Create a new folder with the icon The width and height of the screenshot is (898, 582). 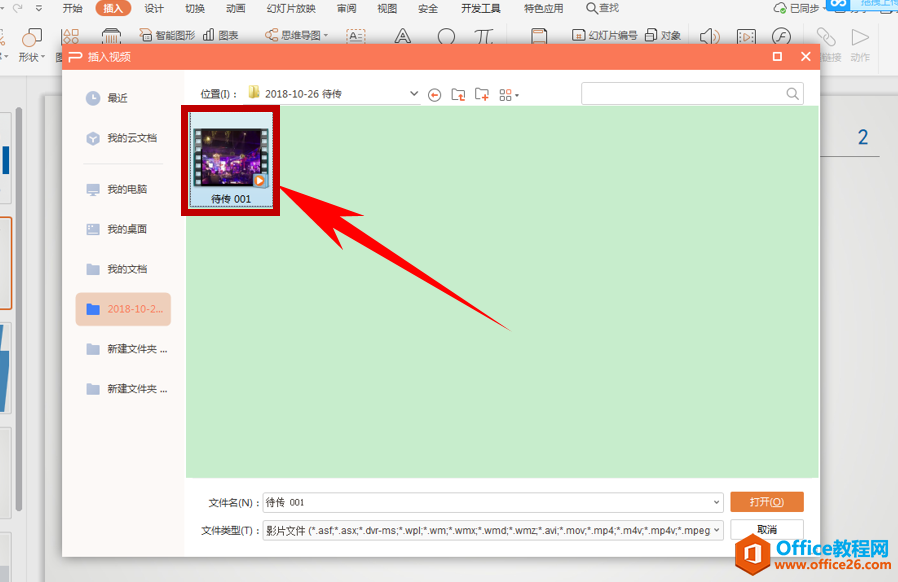pyautogui.click(x=482, y=95)
